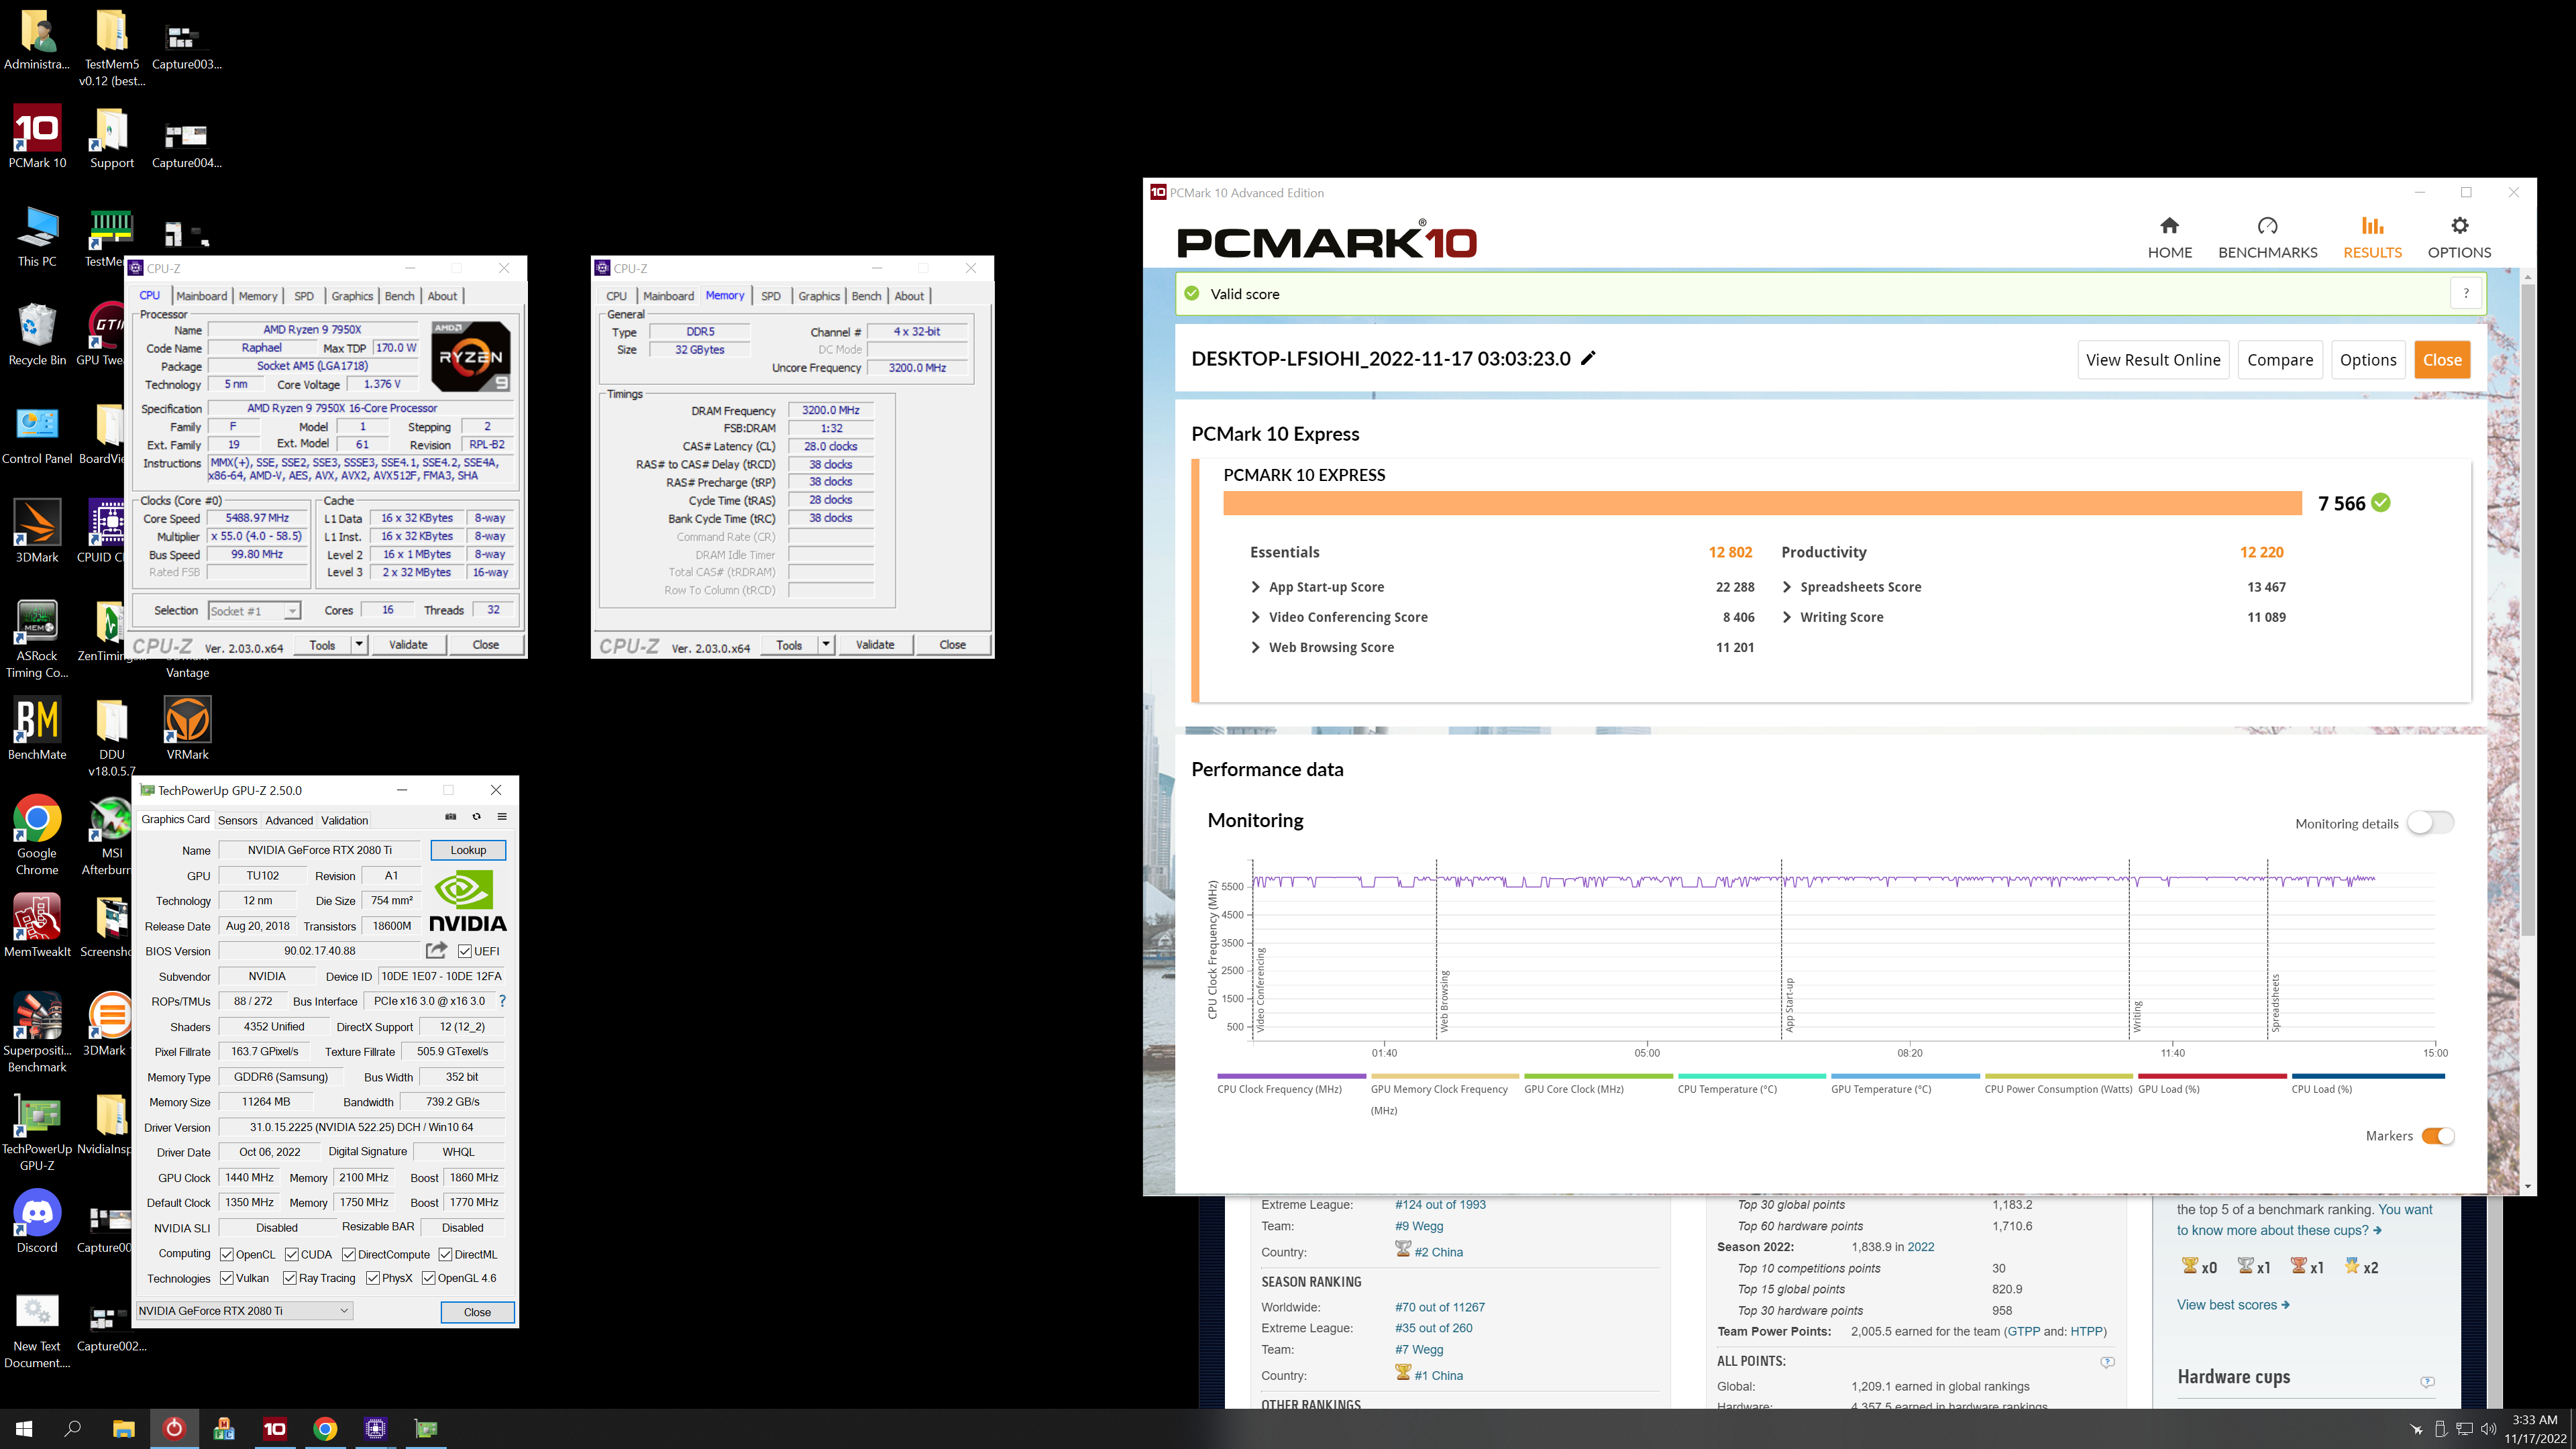Viewport: 2576px width, 1449px height.
Task: Switch to the SPD tab in CPU-Z Memory window
Action: [x=771, y=296]
